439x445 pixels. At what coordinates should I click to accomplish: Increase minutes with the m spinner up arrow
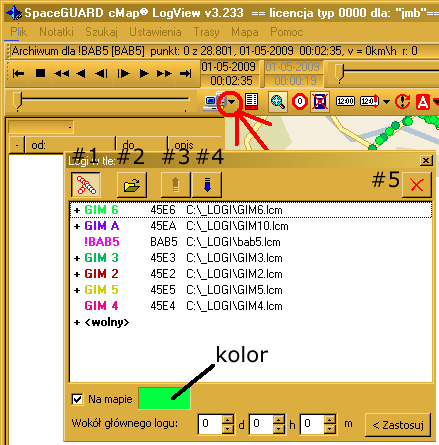(x=330, y=419)
